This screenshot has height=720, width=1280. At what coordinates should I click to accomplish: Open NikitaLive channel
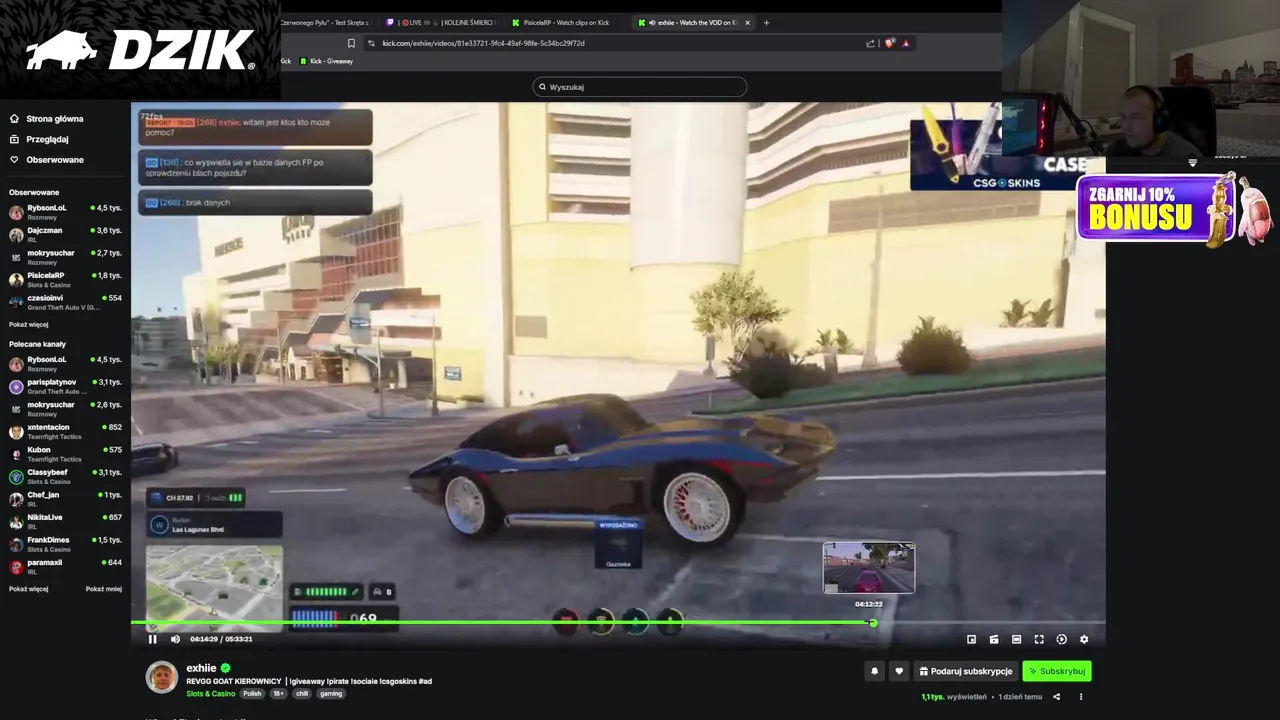pyautogui.click(x=65, y=521)
